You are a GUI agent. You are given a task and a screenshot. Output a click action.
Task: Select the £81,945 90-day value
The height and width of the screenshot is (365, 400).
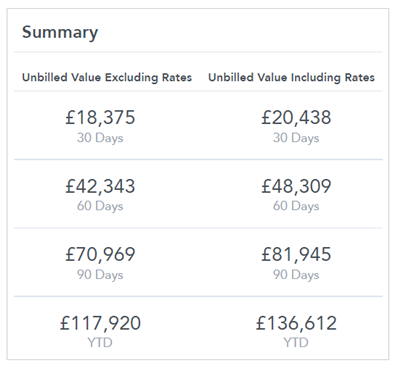click(x=296, y=254)
